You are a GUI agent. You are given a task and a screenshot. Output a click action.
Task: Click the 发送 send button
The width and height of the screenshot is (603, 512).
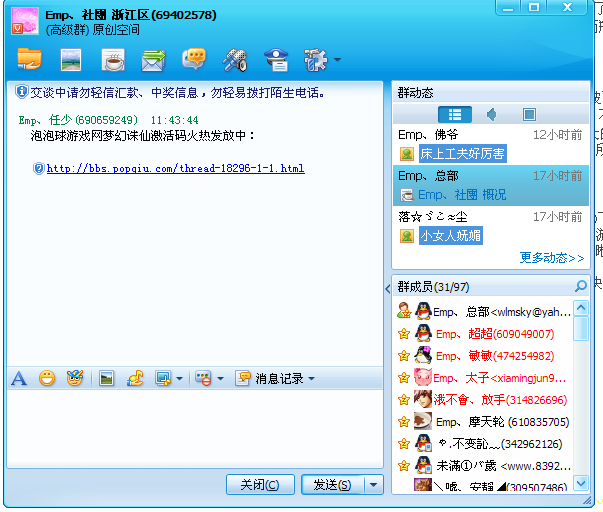pyautogui.click(x=331, y=485)
